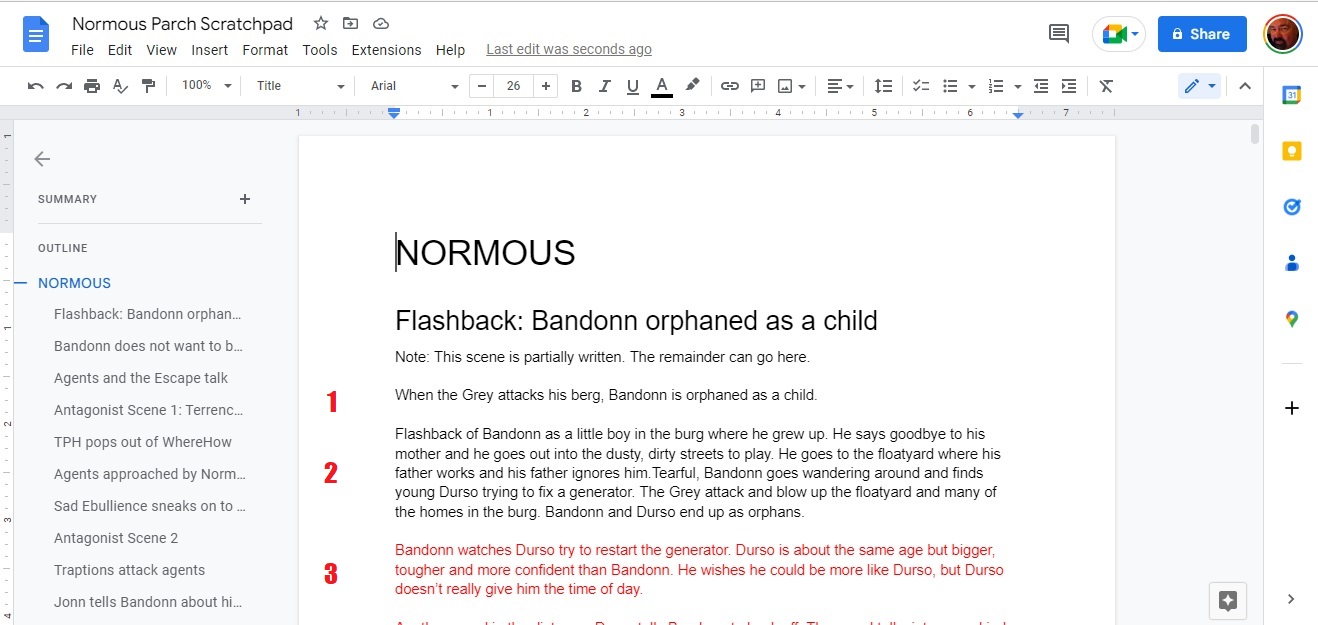1318x625 pixels.
Task: Click the Print icon
Action: tap(92, 86)
